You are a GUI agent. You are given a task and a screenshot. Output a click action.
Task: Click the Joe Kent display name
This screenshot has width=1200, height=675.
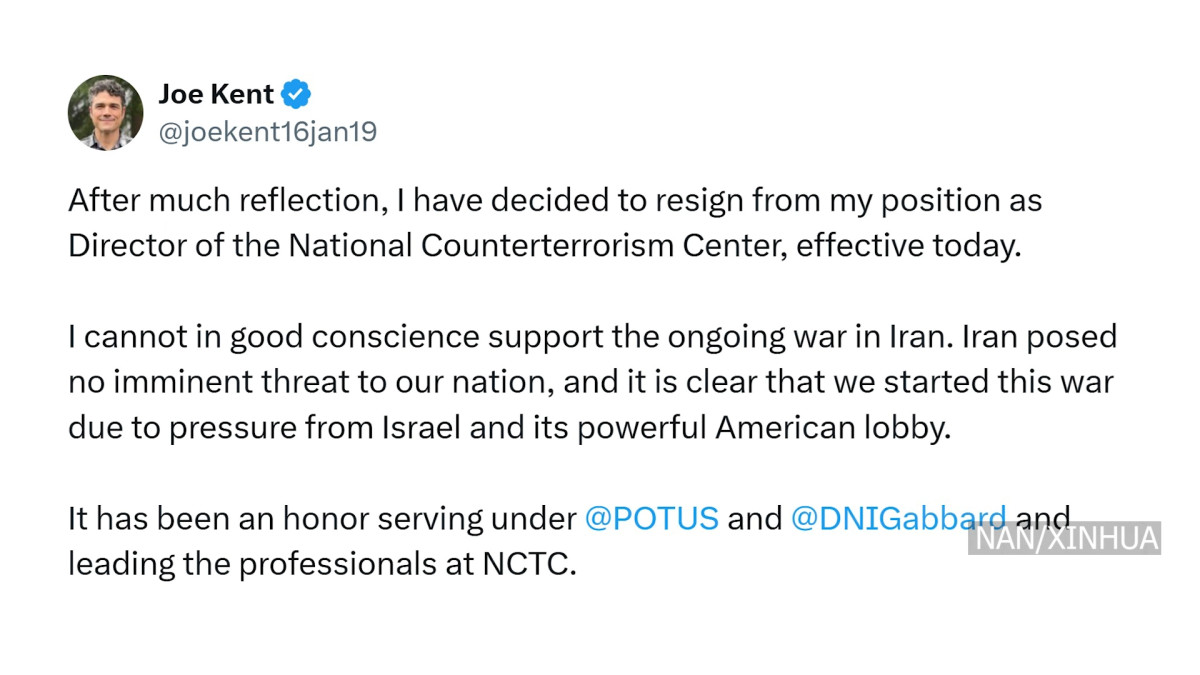216,95
